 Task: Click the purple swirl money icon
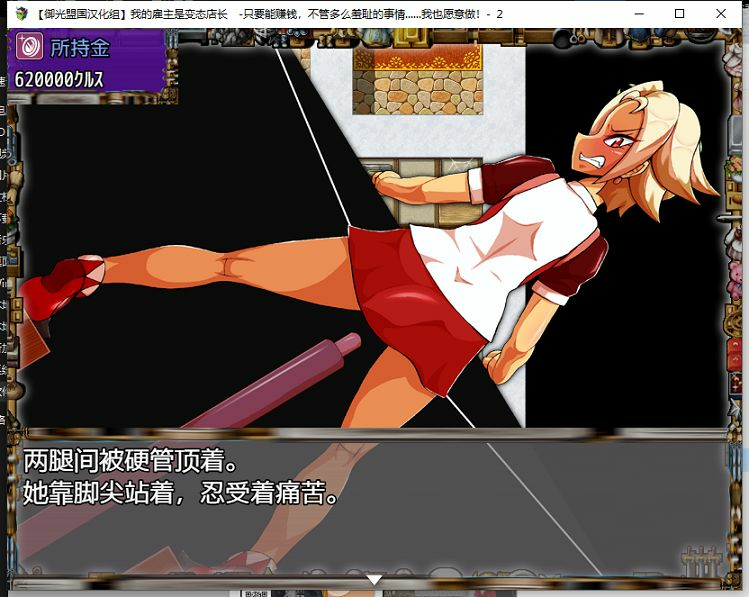pos(29,49)
